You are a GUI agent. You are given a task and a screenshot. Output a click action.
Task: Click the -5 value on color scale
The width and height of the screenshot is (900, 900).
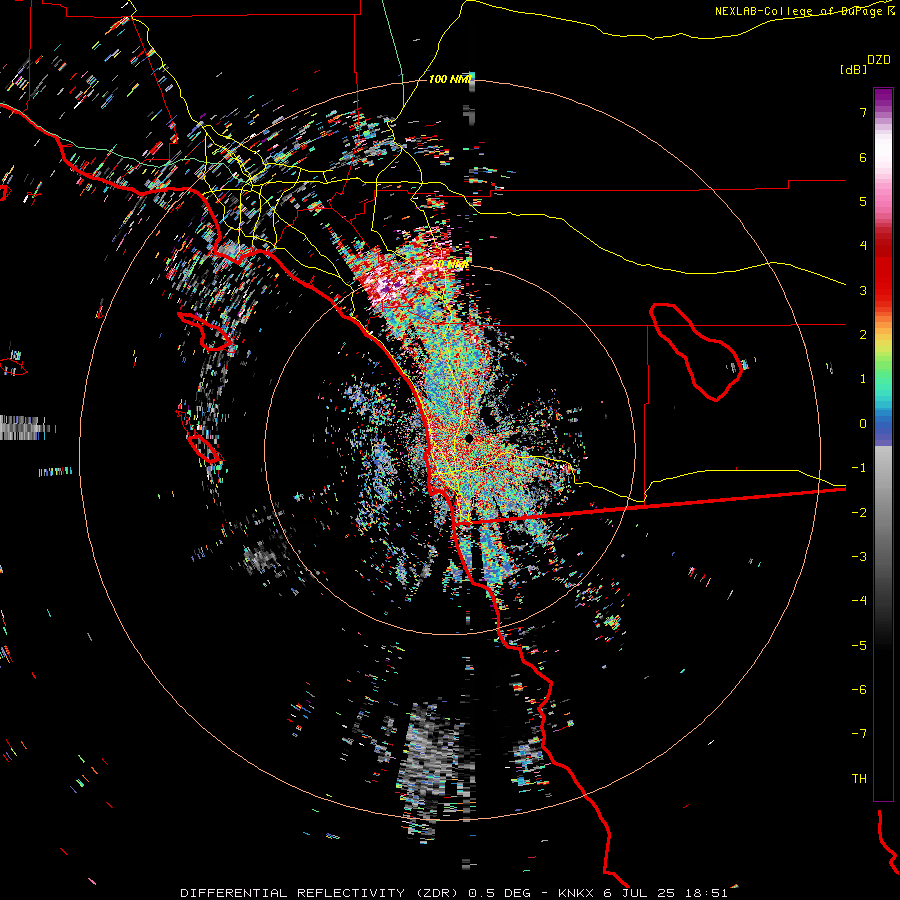(x=859, y=646)
